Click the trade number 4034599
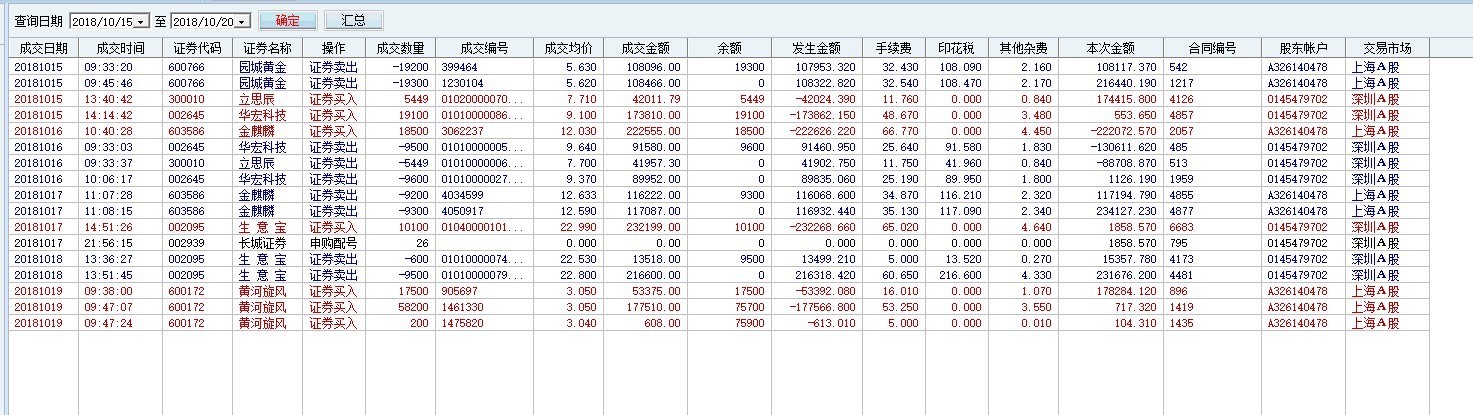This screenshot has height=415, width=1473. [x=462, y=195]
